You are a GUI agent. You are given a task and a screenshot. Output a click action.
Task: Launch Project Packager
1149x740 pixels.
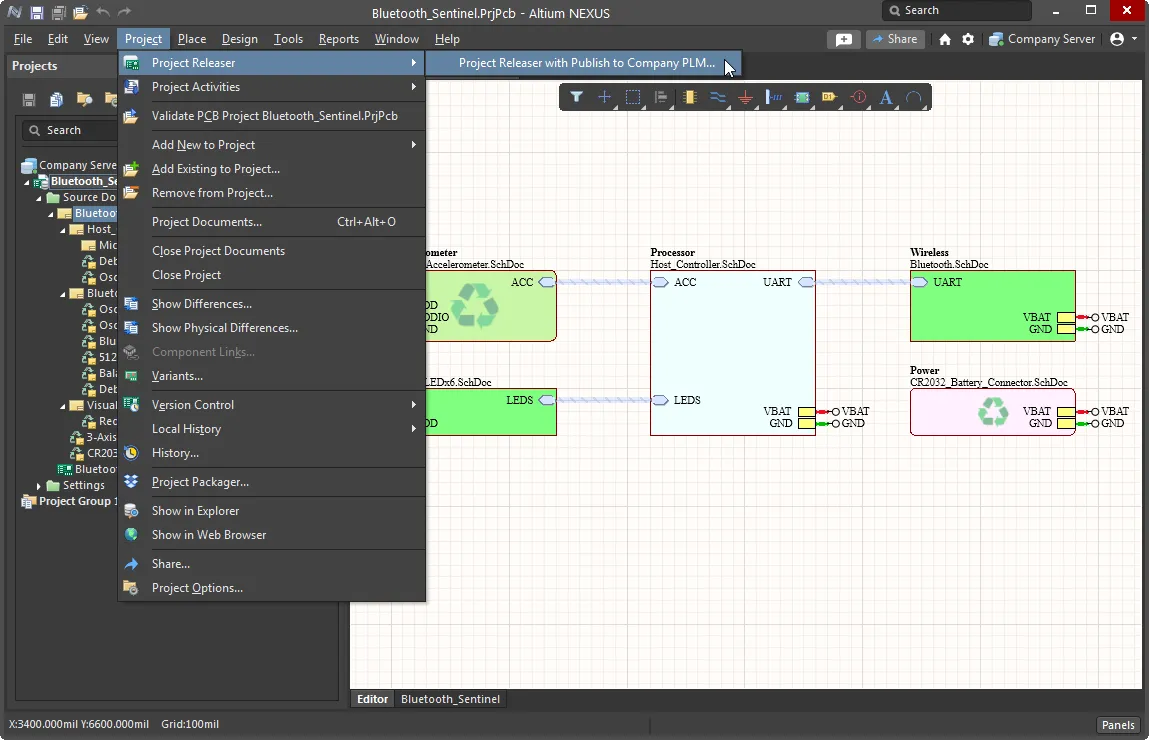pyautogui.click(x=272, y=482)
